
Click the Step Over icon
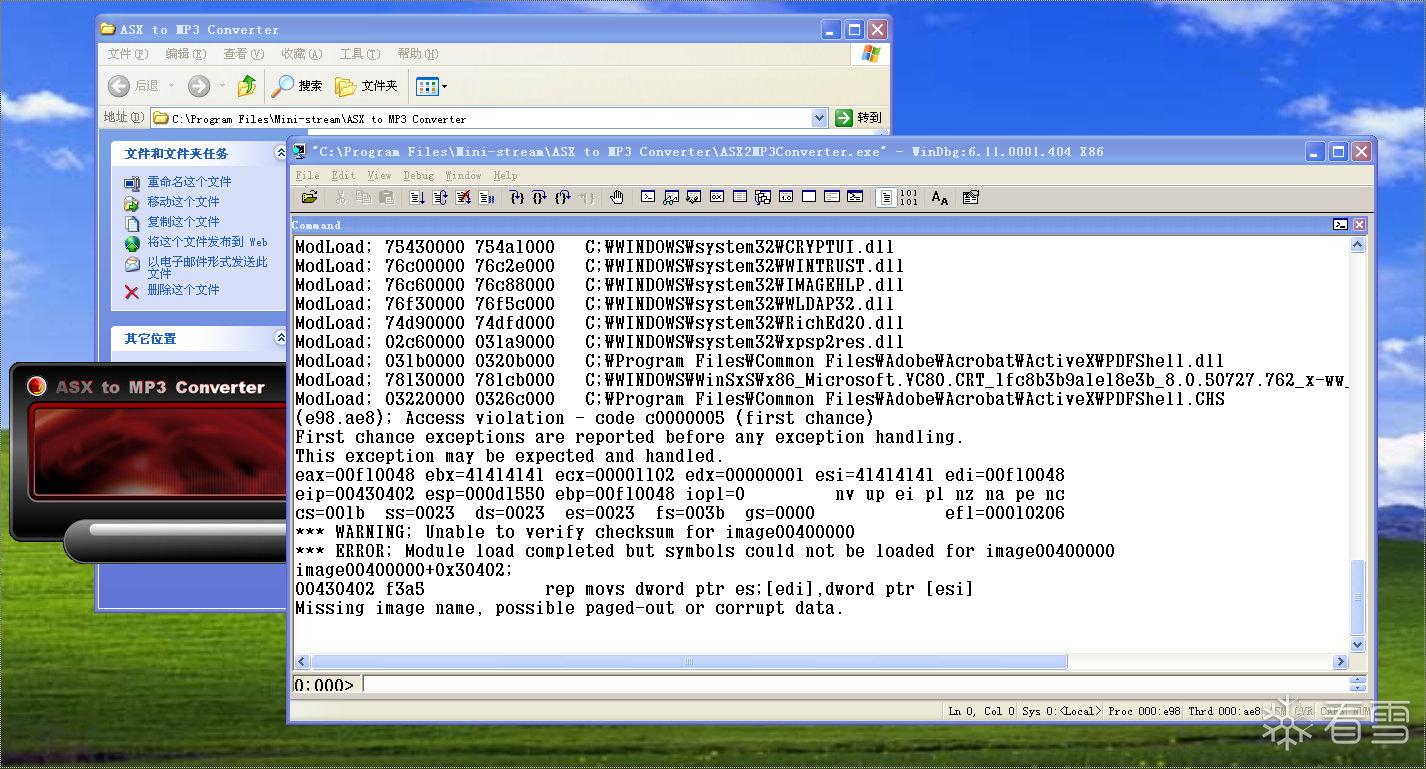coord(539,197)
